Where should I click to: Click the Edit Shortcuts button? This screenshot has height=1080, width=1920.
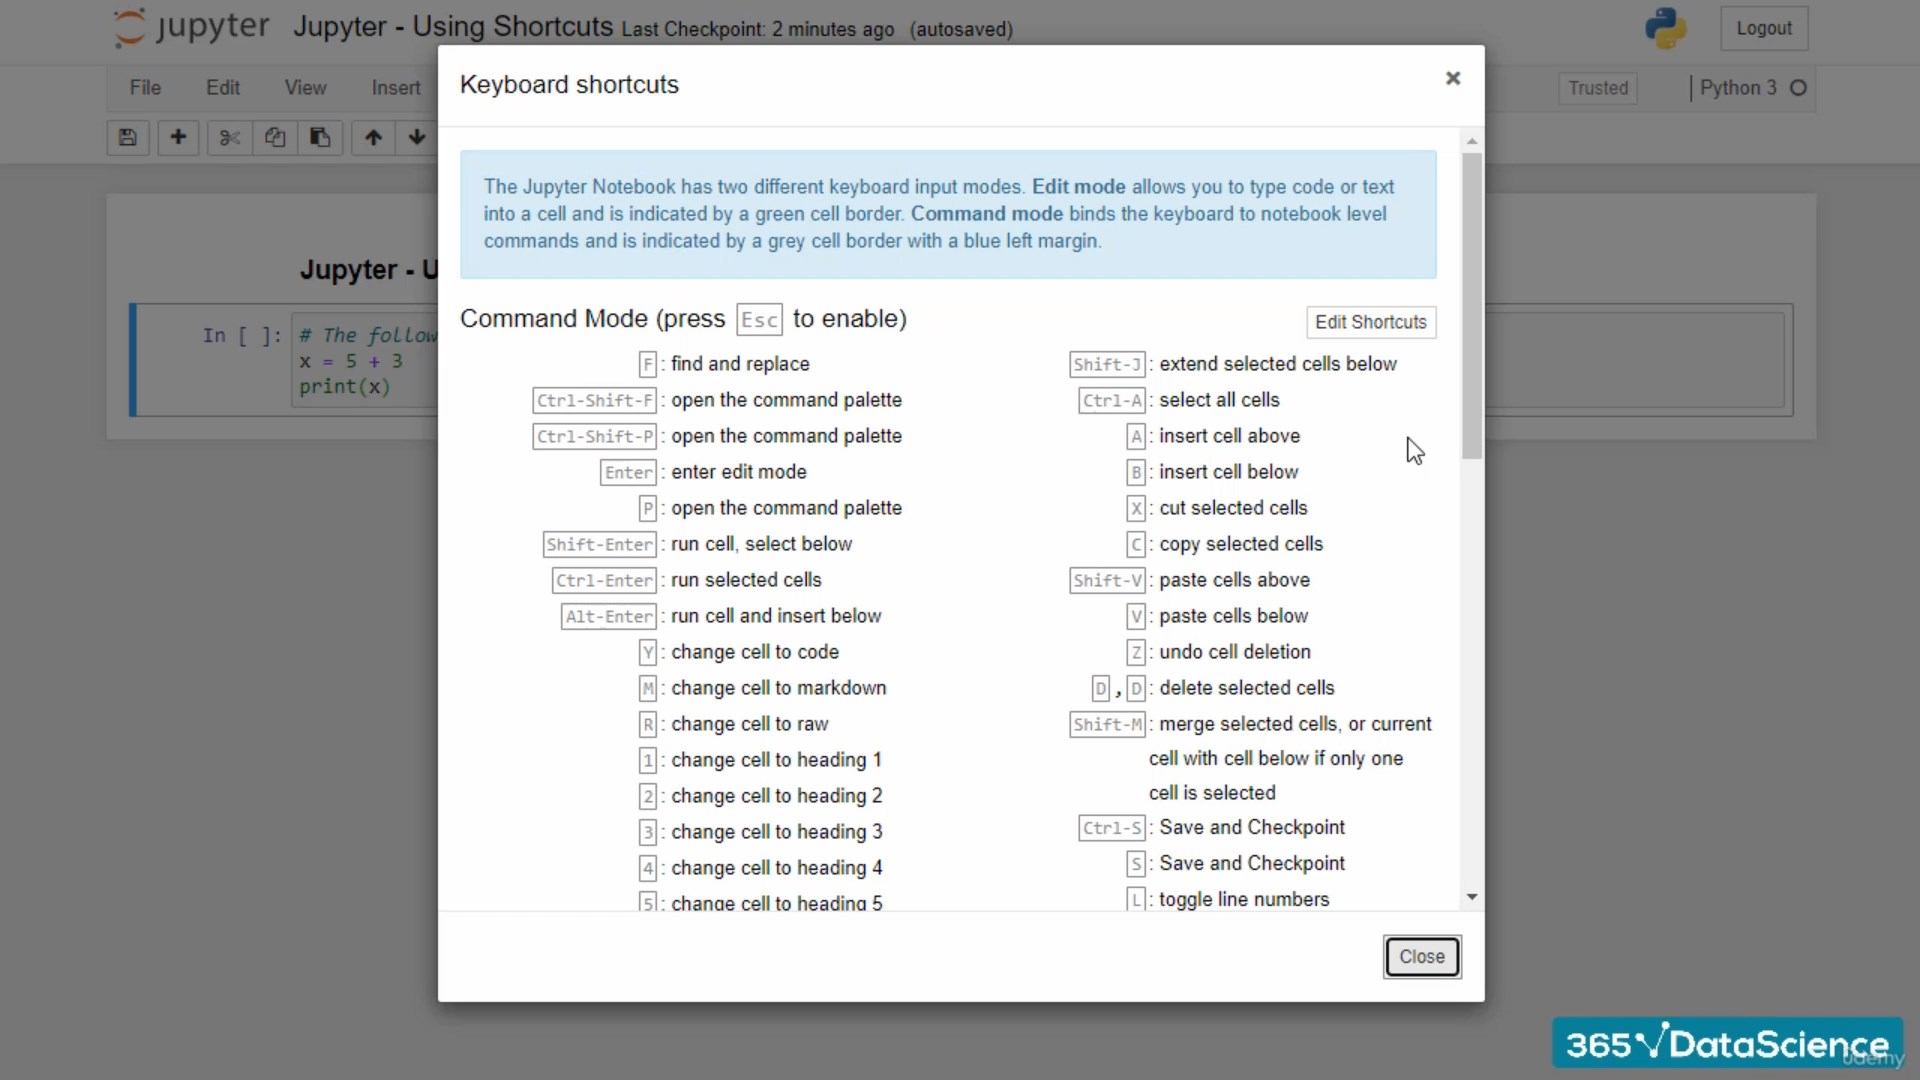(1371, 322)
